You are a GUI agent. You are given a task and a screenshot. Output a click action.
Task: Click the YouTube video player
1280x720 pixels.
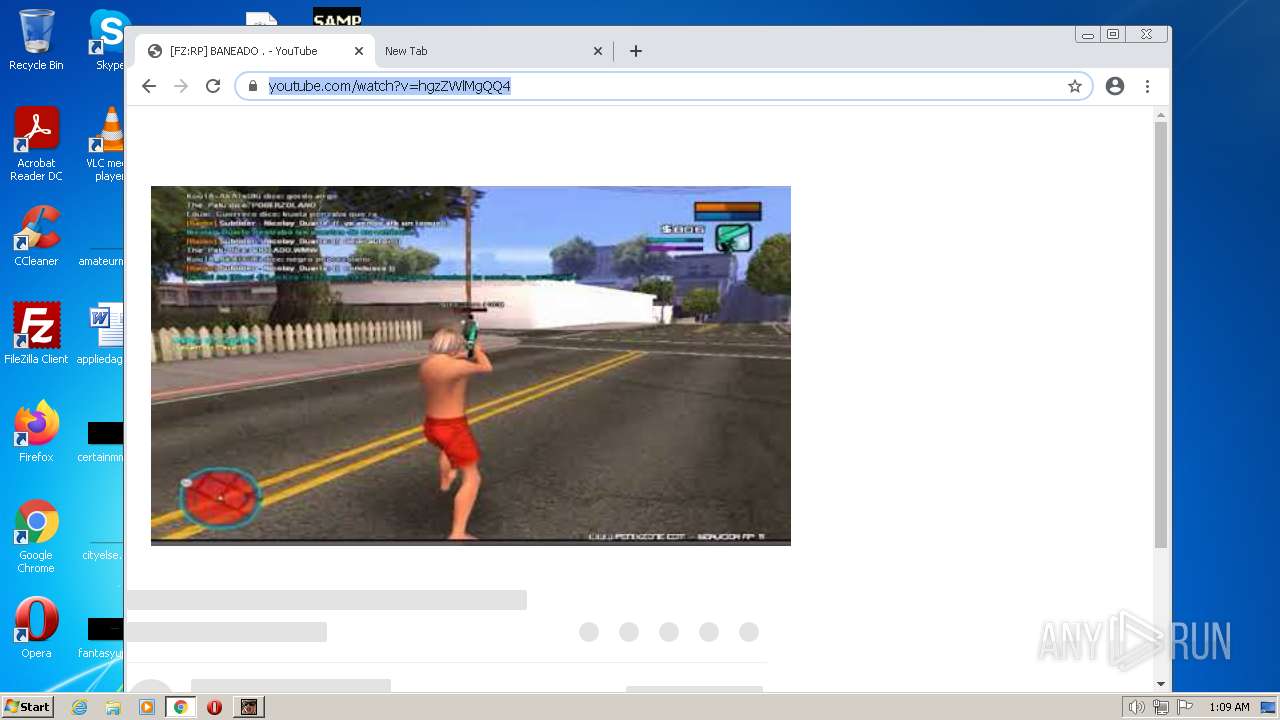tap(471, 365)
